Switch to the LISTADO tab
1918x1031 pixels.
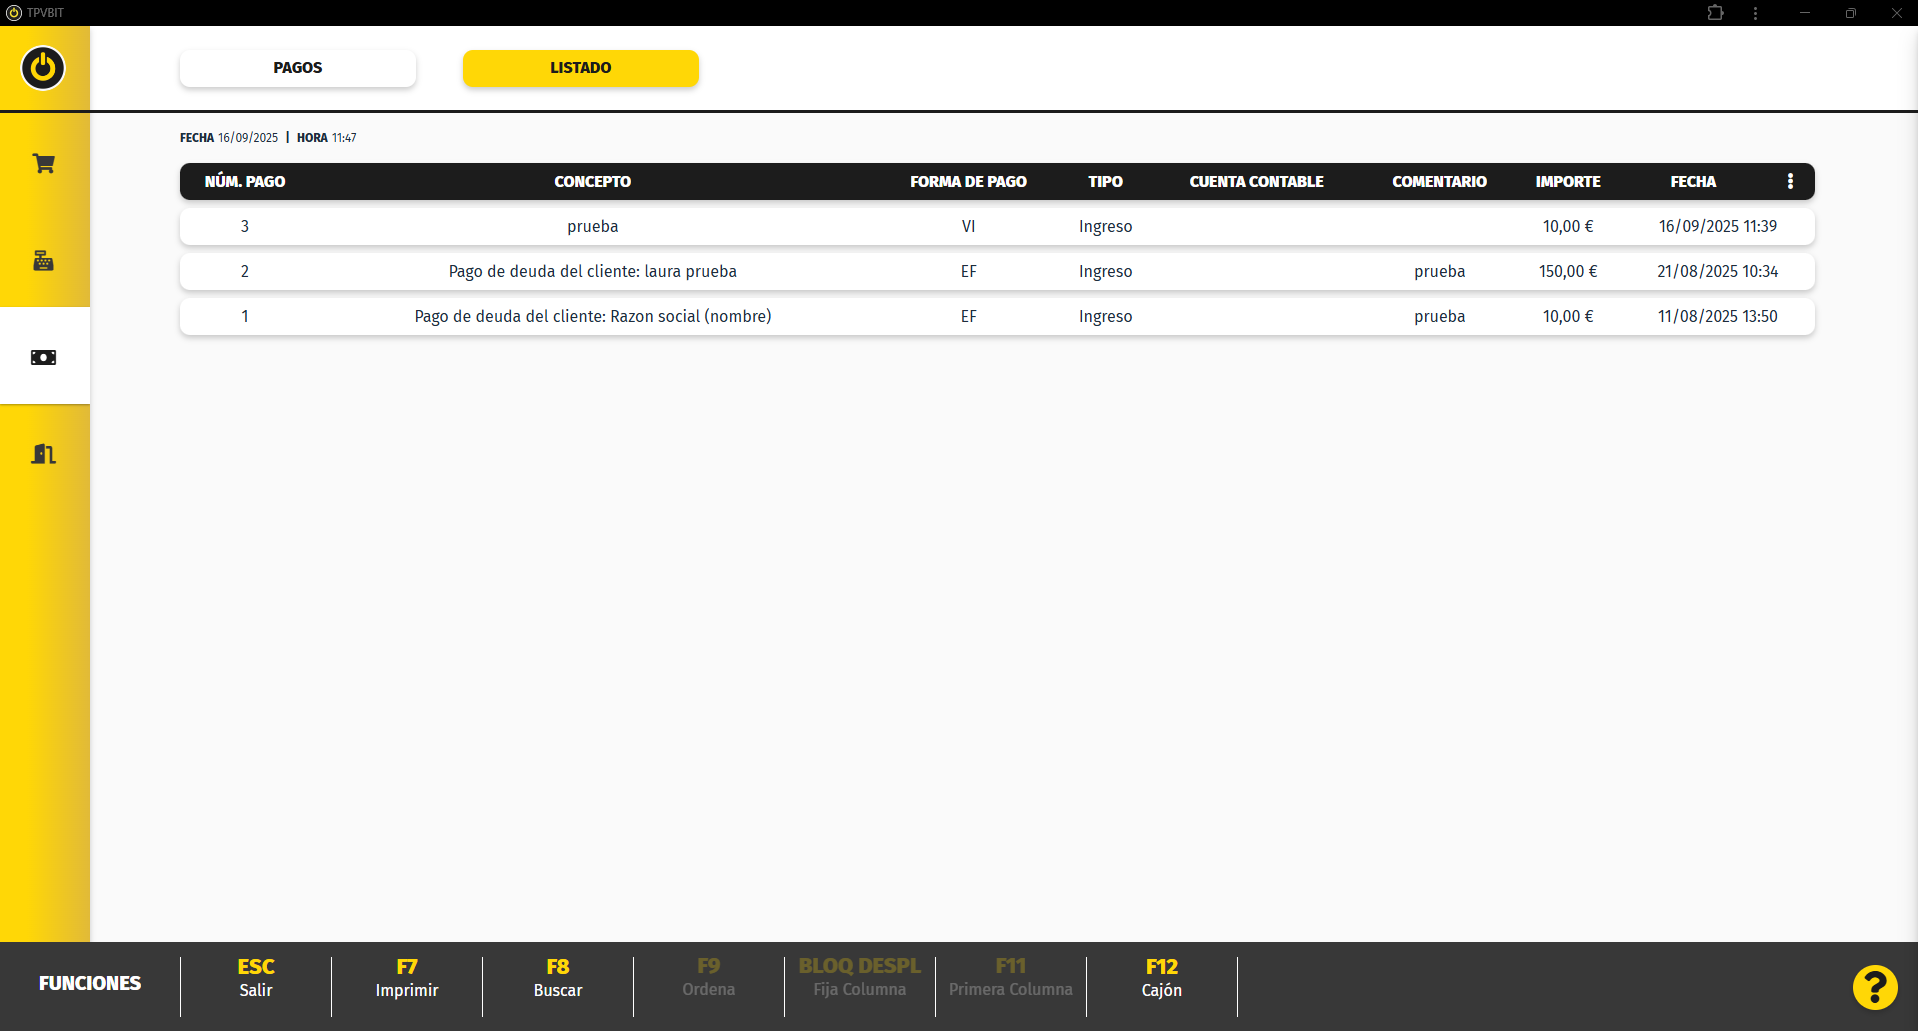pyautogui.click(x=580, y=68)
